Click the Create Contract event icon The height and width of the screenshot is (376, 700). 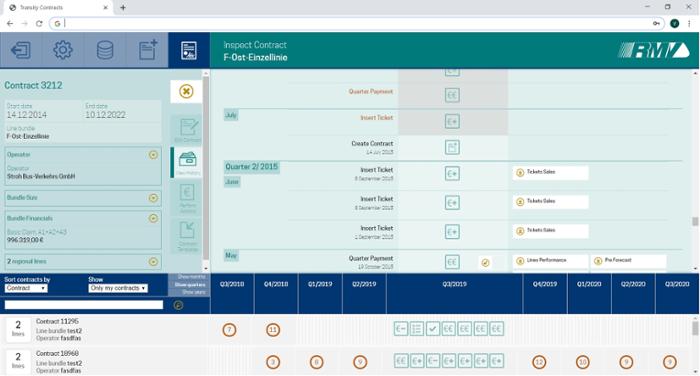click(452, 147)
